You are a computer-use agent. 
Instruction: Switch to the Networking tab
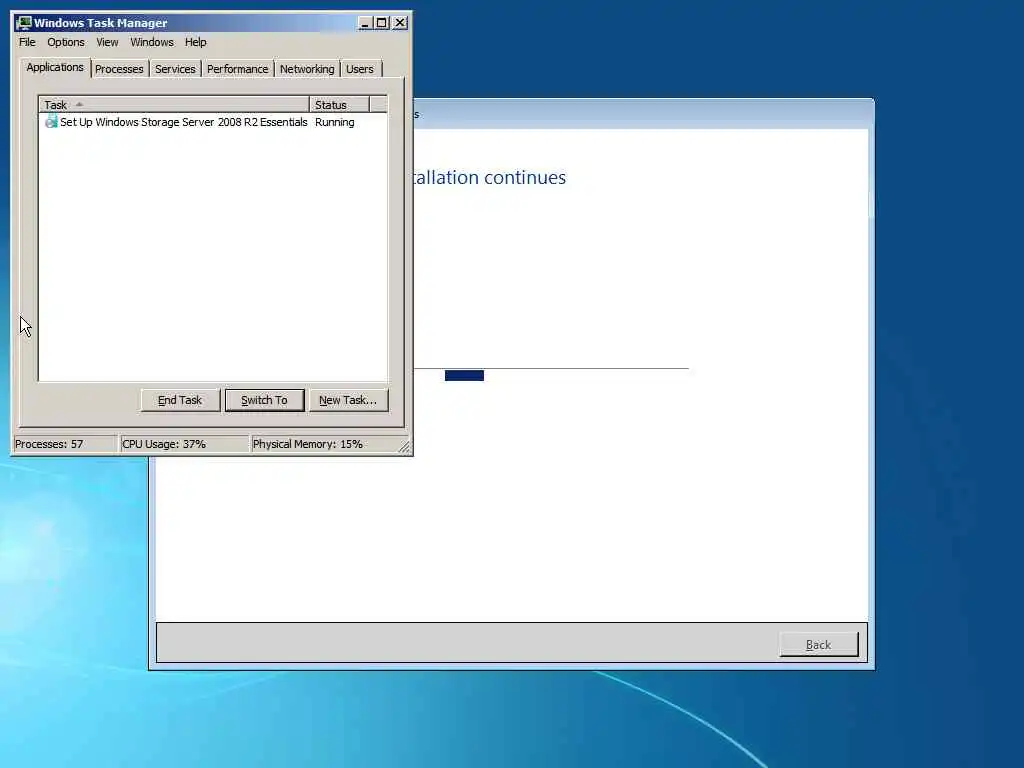(307, 69)
